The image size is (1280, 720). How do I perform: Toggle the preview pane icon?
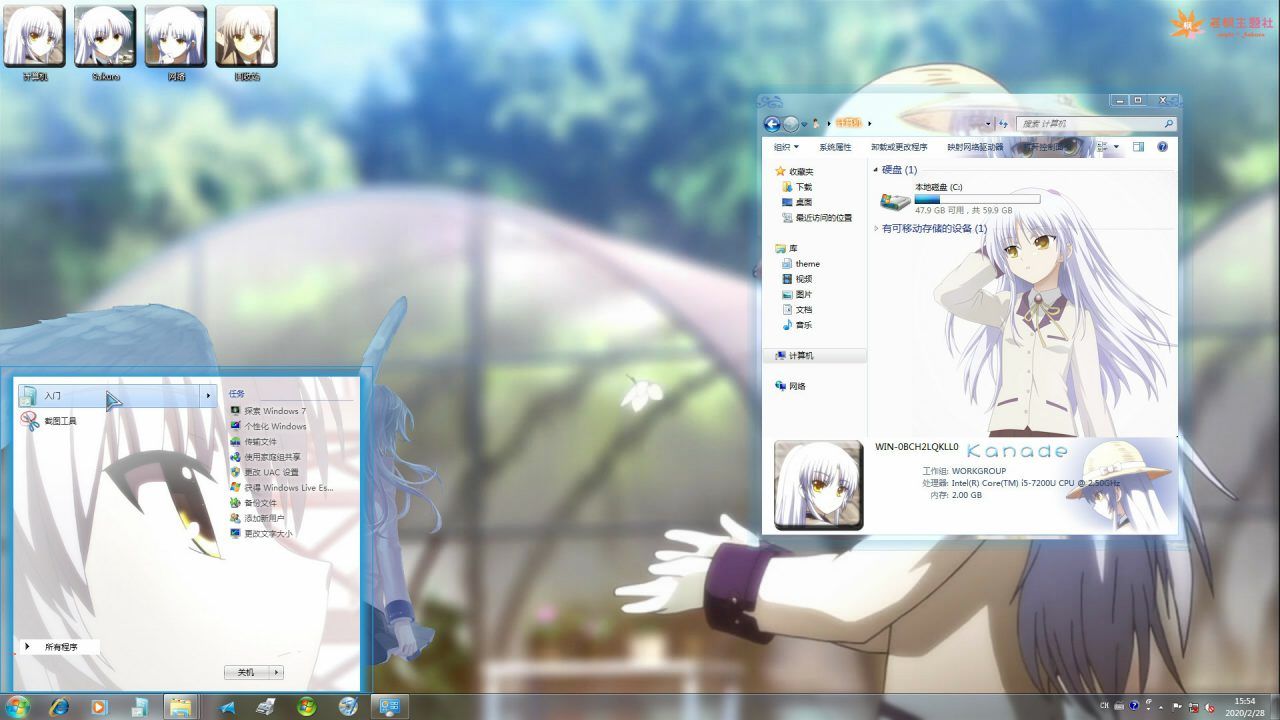(x=1138, y=147)
